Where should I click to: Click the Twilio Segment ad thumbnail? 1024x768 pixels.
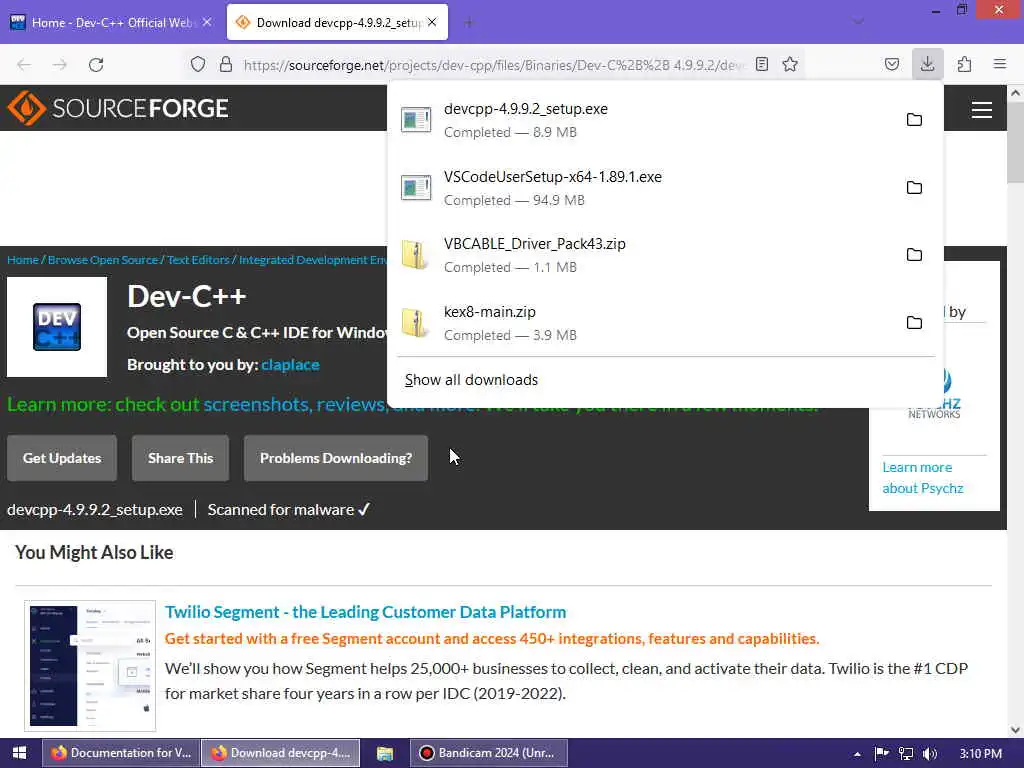click(x=90, y=666)
